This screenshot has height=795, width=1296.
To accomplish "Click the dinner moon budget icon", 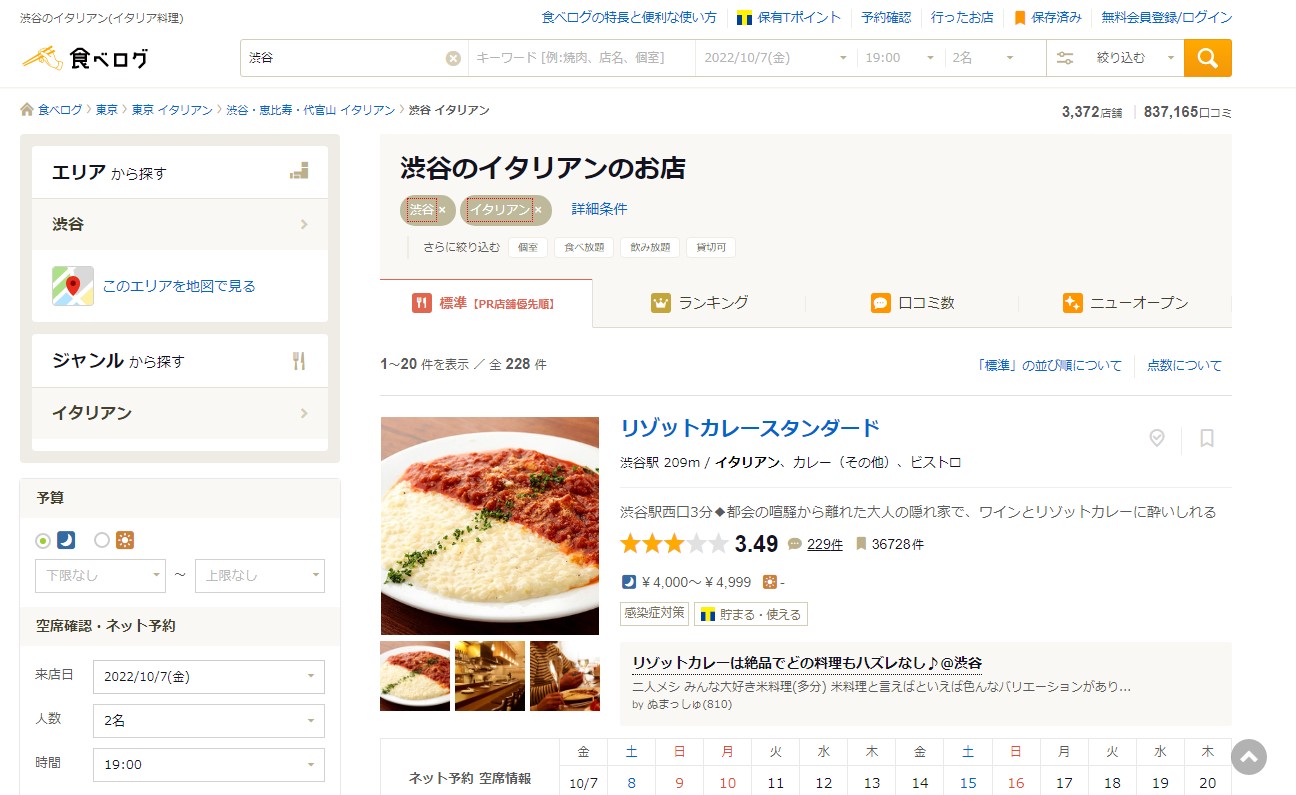I will click(66, 540).
